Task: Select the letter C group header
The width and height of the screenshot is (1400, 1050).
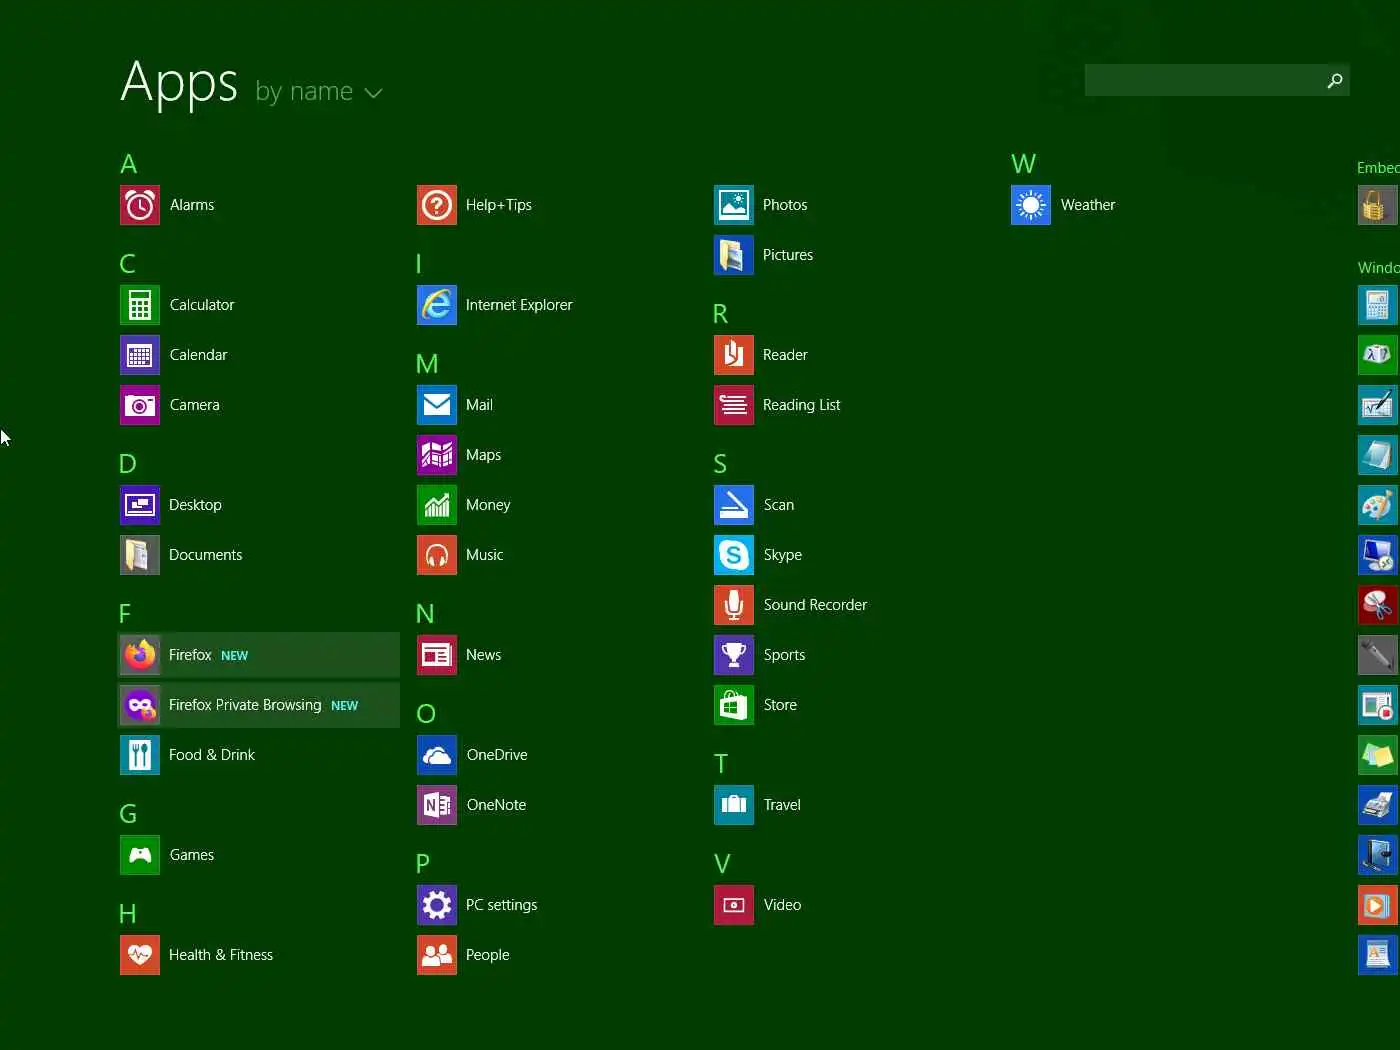Action: point(127,264)
